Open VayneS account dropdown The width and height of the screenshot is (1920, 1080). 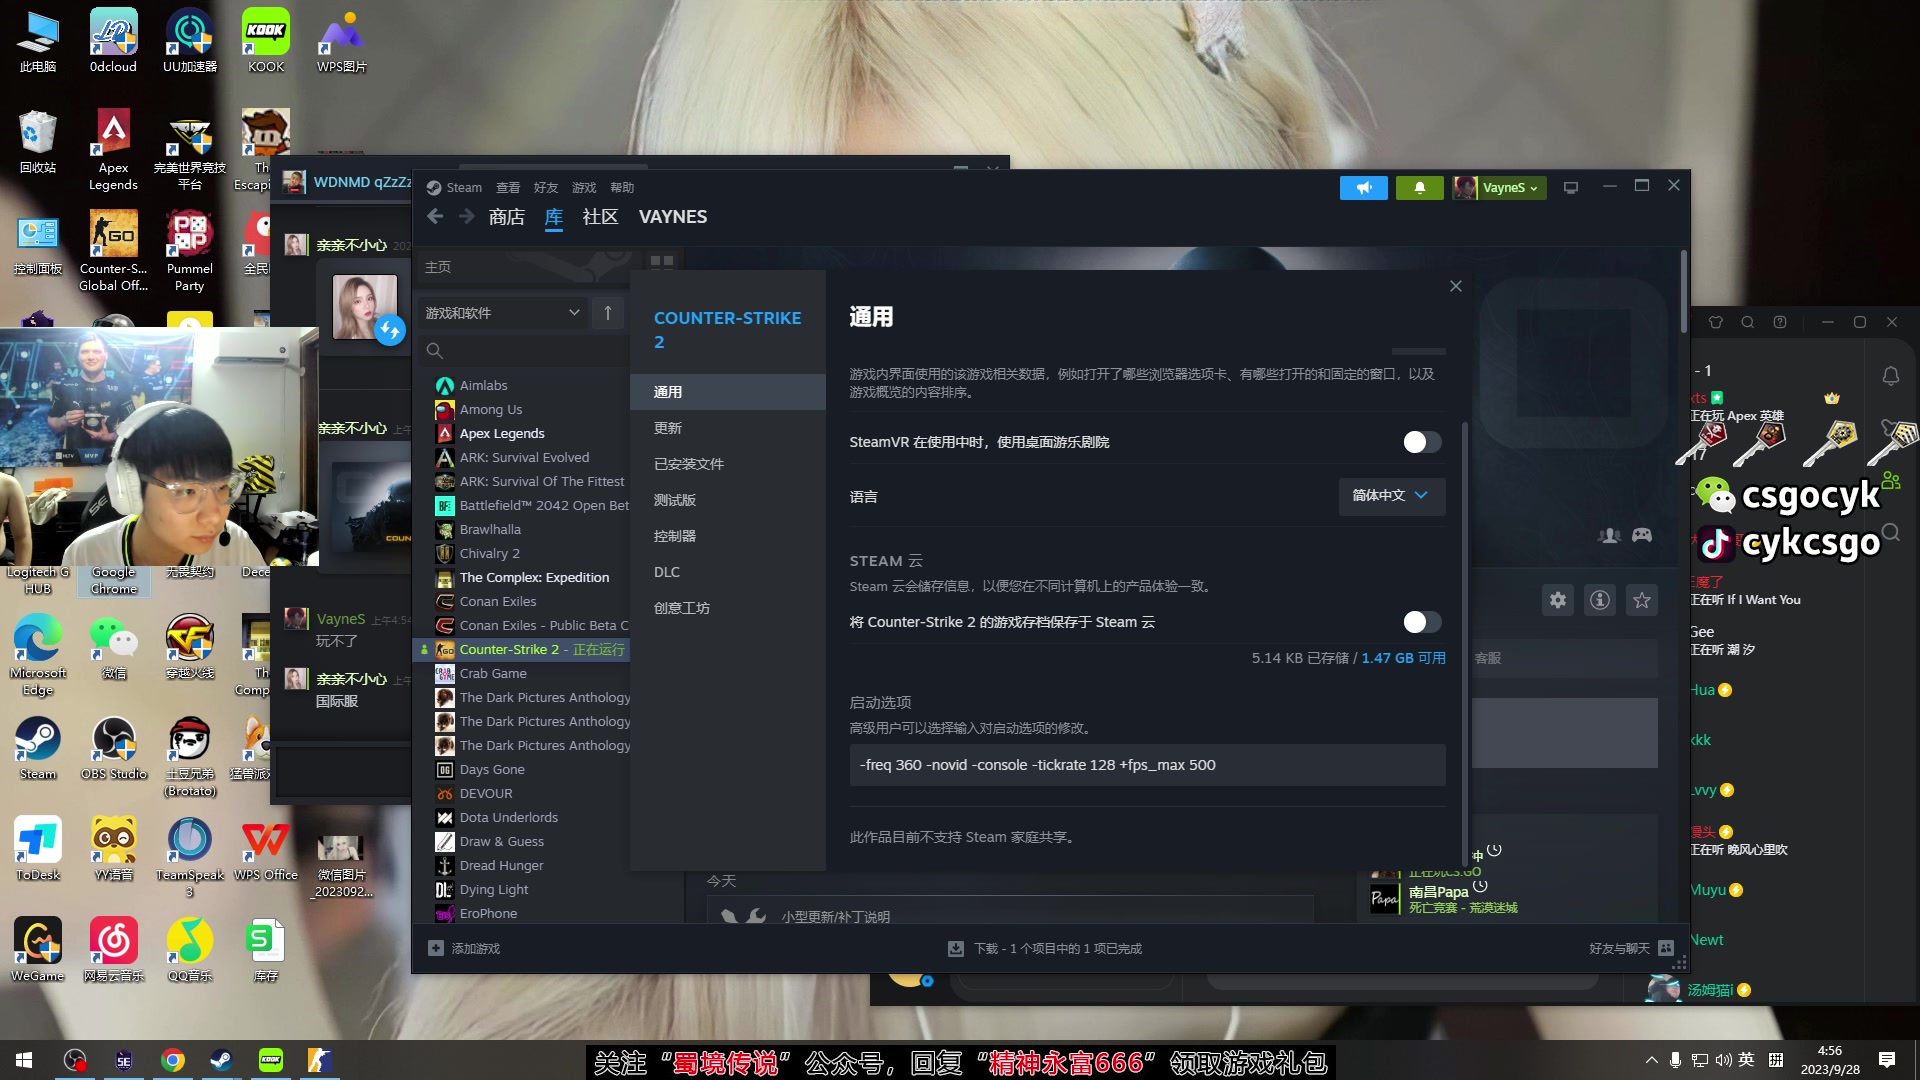click(1499, 188)
